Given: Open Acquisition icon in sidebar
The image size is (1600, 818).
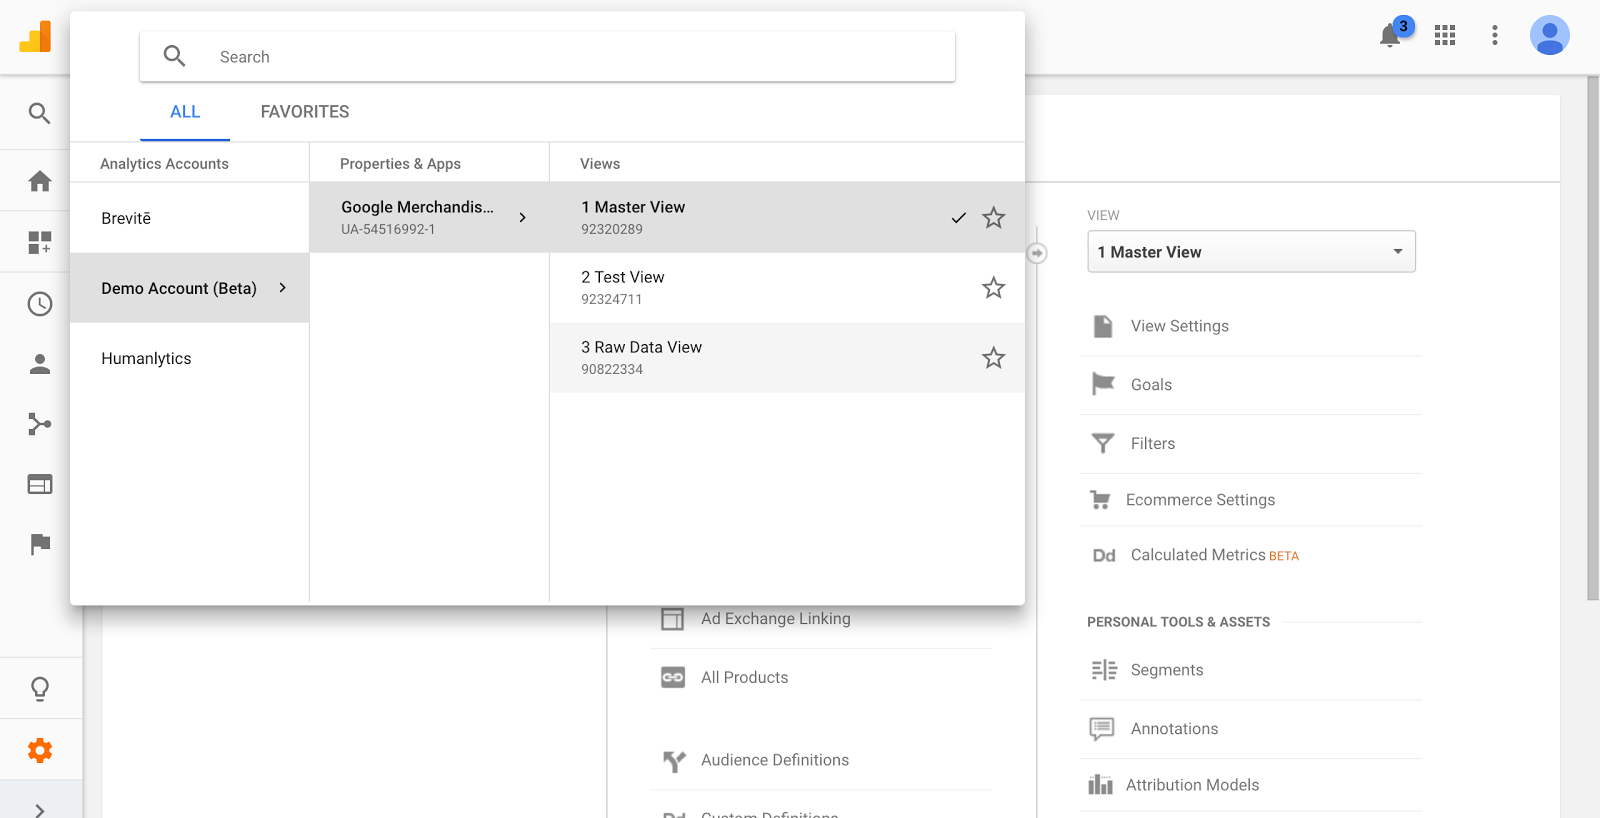Looking at the screenshot, I should point(40,424).
